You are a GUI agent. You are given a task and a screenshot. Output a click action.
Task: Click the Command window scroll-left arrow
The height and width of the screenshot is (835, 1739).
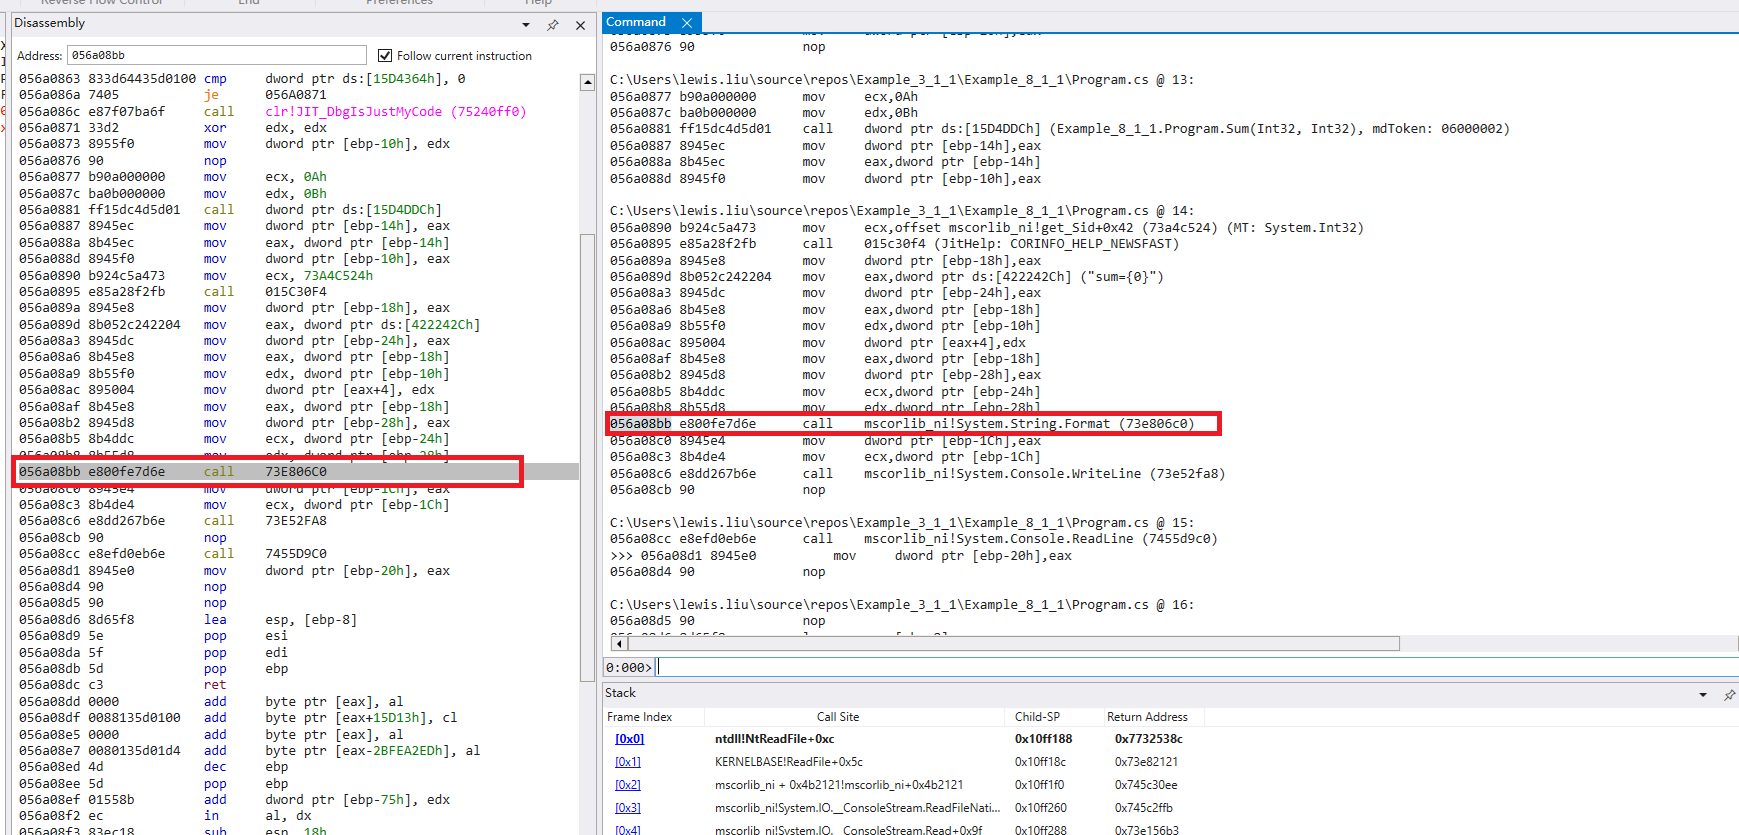pyautogui.click(x=618, y=643)
